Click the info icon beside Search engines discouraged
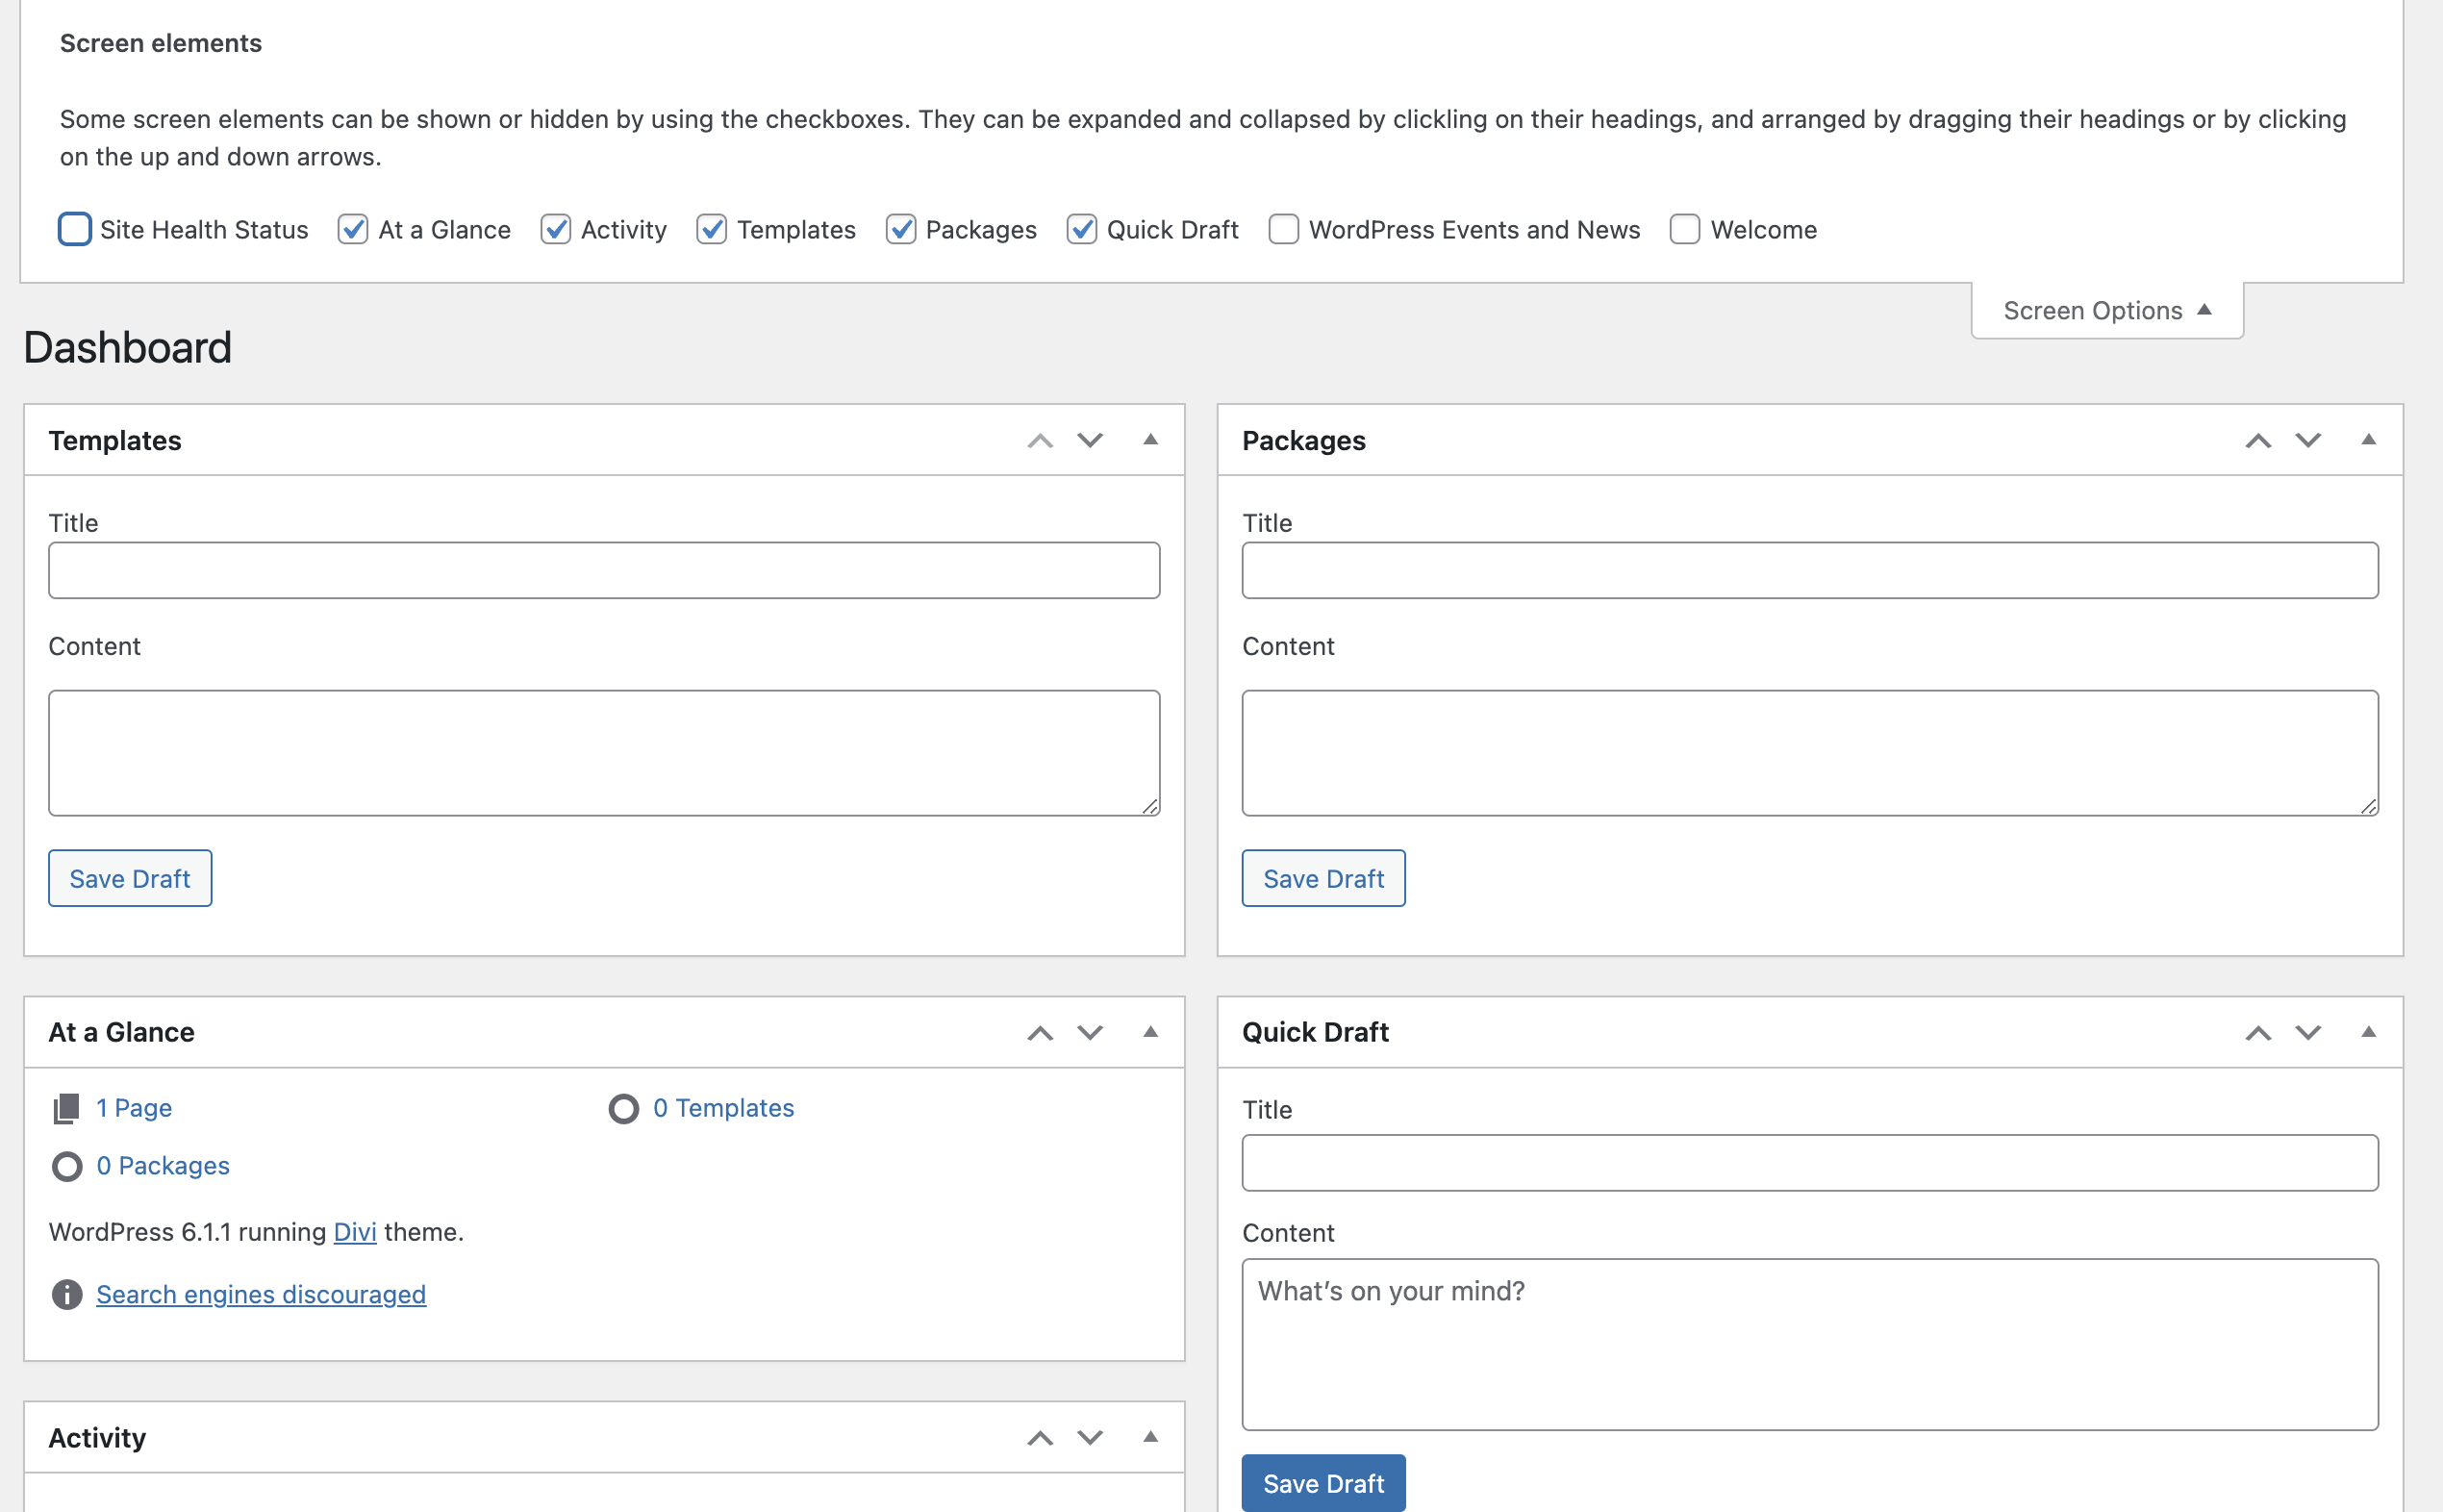 (67, 1294)
